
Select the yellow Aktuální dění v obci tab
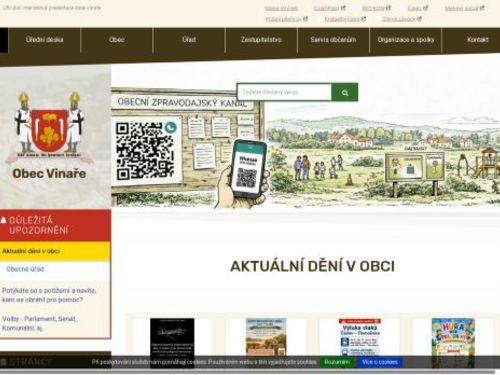[x=55, y=251]
